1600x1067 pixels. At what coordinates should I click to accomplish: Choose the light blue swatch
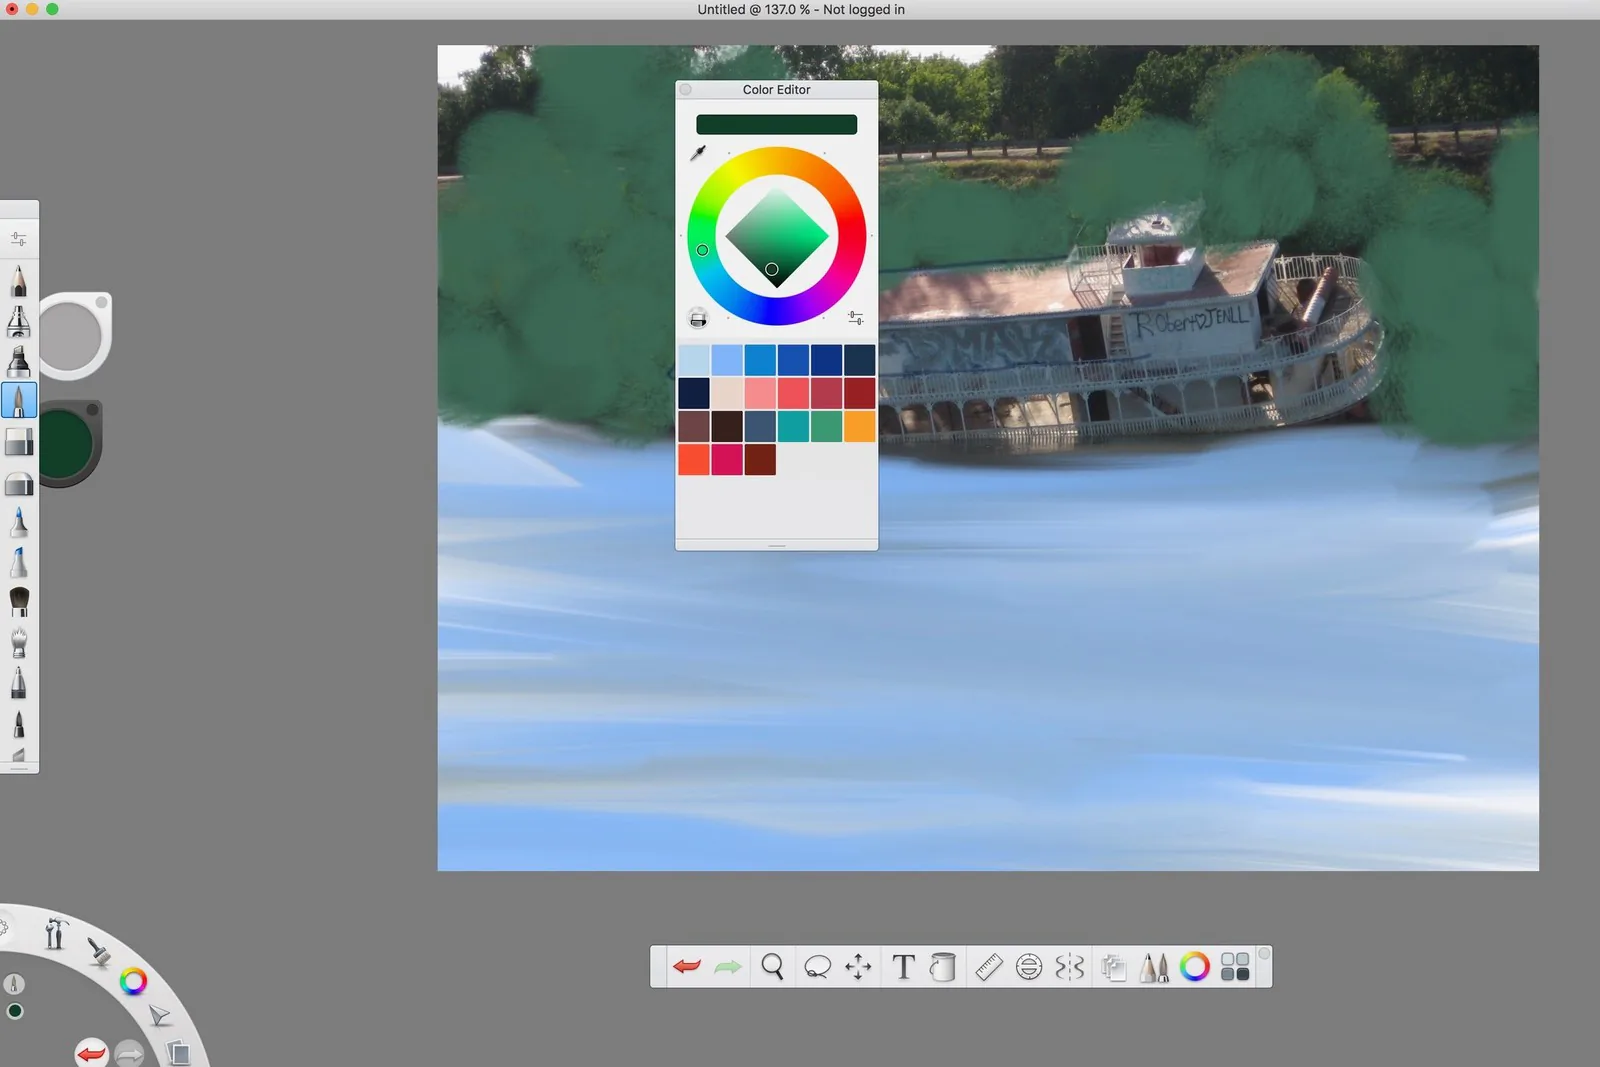point(694,360)
